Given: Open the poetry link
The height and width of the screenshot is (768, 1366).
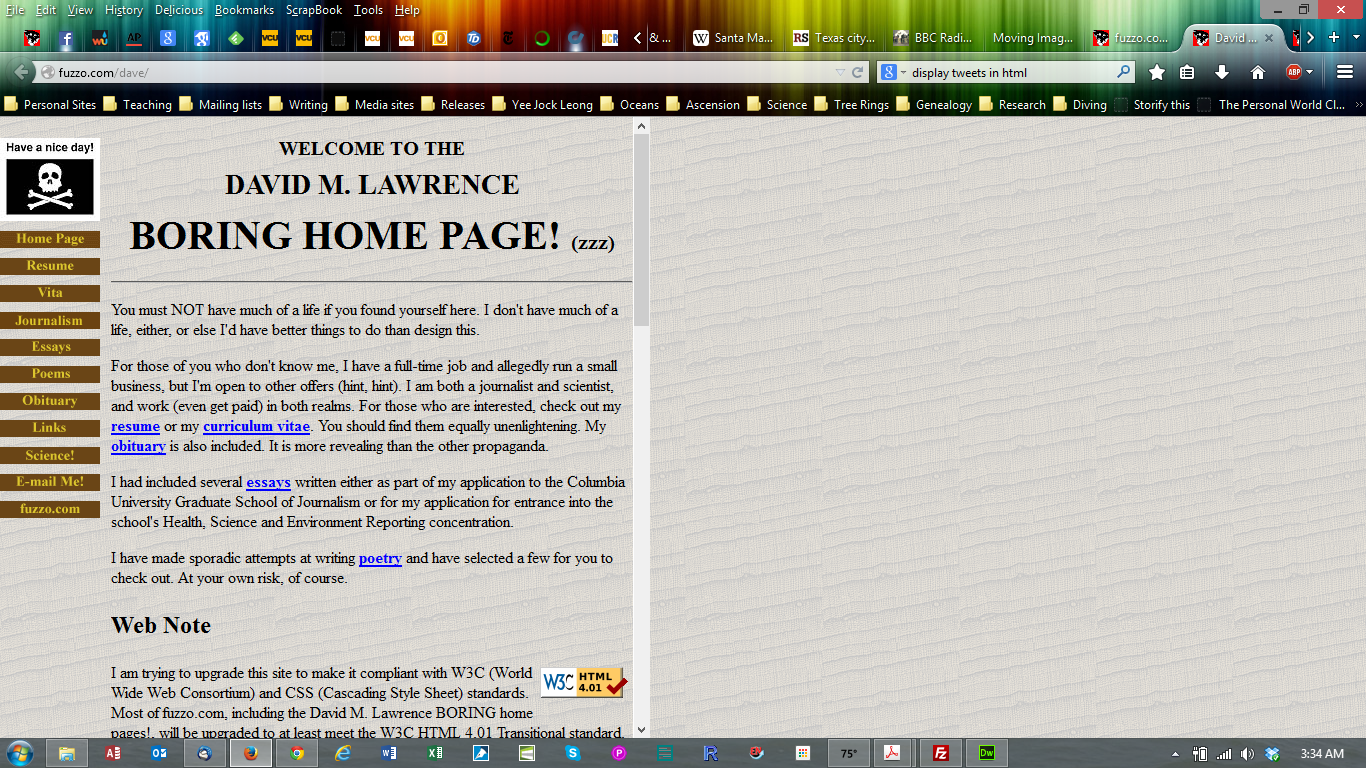Looking at the screenshot, I should (x=380, y=558).
